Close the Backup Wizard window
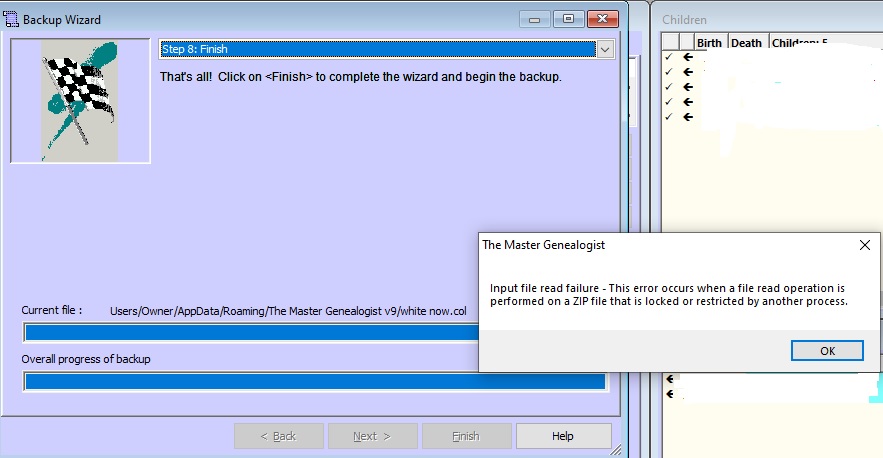The height and width of the screenshot is (458, 883). (x=603, y=19)
